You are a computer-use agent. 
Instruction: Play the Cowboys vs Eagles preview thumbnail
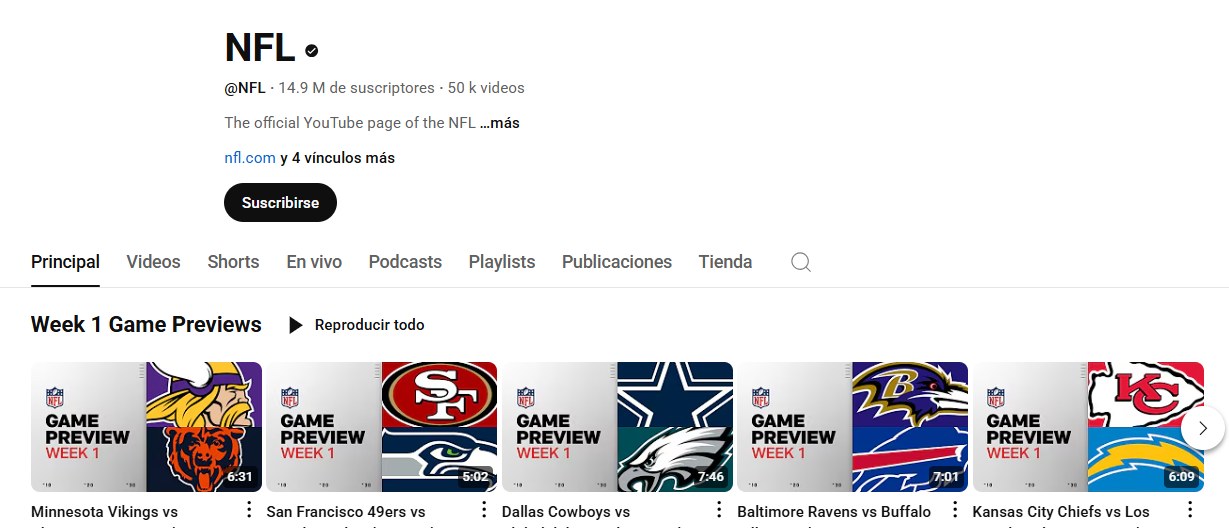[x=617, y=427]
